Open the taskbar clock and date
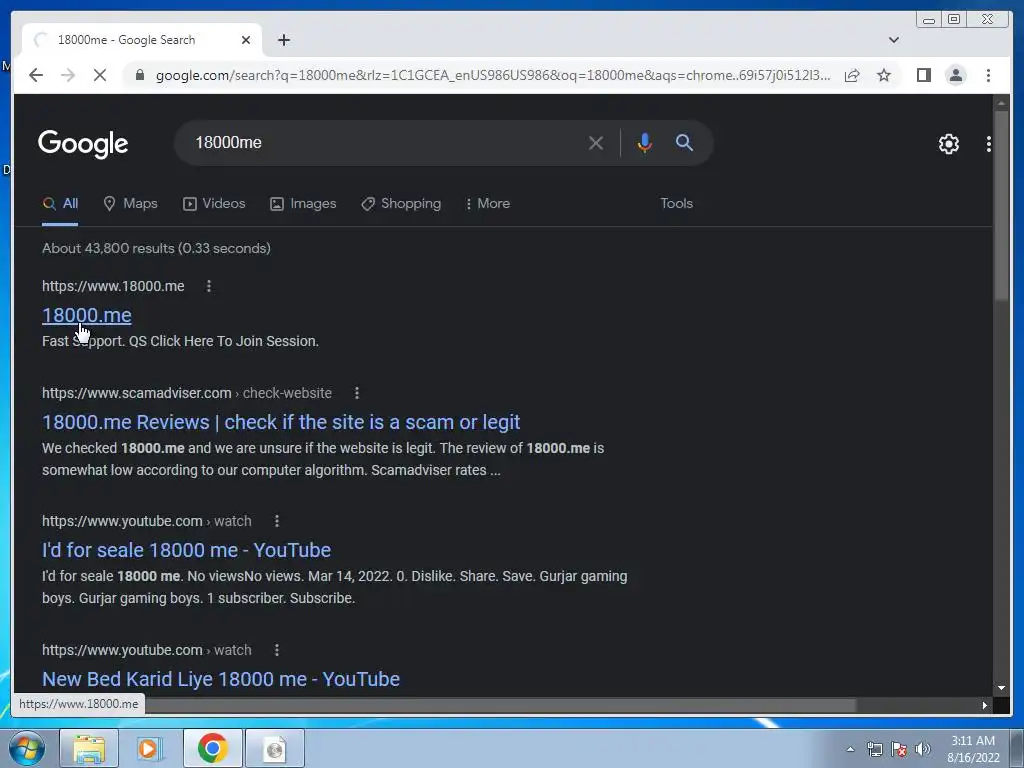 [973, 749]
